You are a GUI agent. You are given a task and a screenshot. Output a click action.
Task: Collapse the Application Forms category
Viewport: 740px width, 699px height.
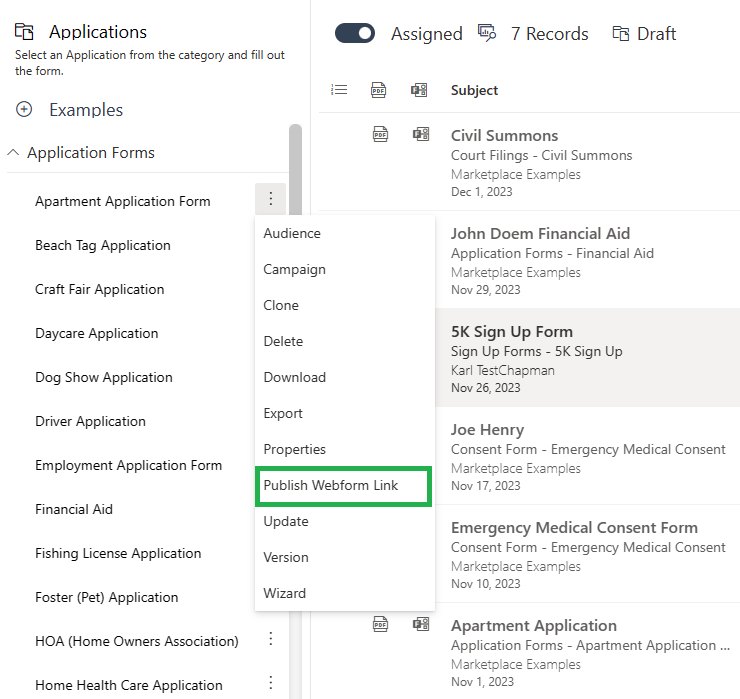tap(13, 152)
